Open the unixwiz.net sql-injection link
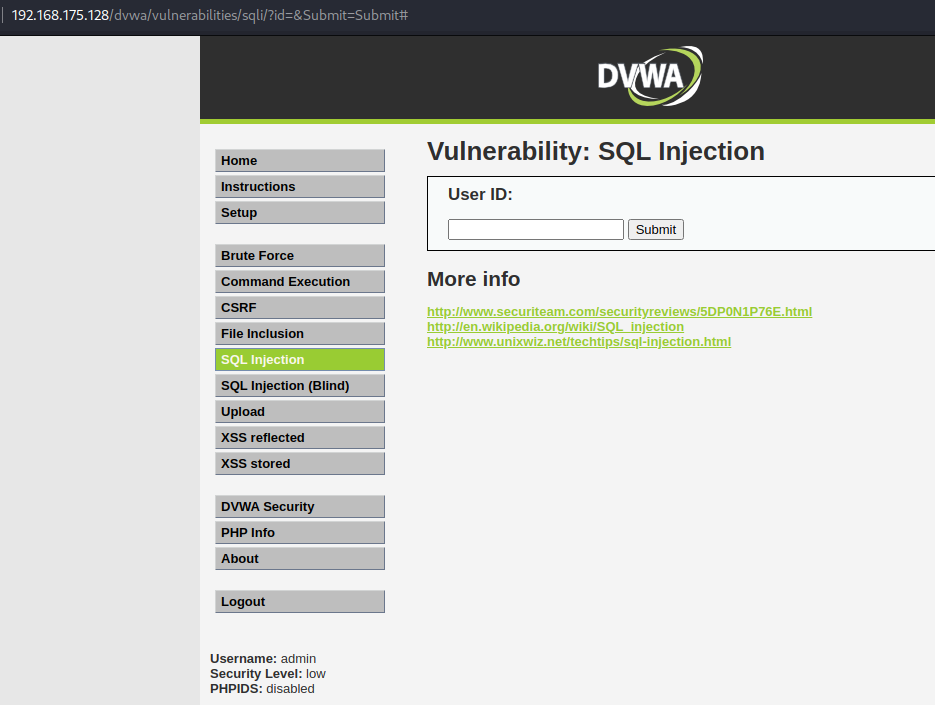 coord(579,342)
